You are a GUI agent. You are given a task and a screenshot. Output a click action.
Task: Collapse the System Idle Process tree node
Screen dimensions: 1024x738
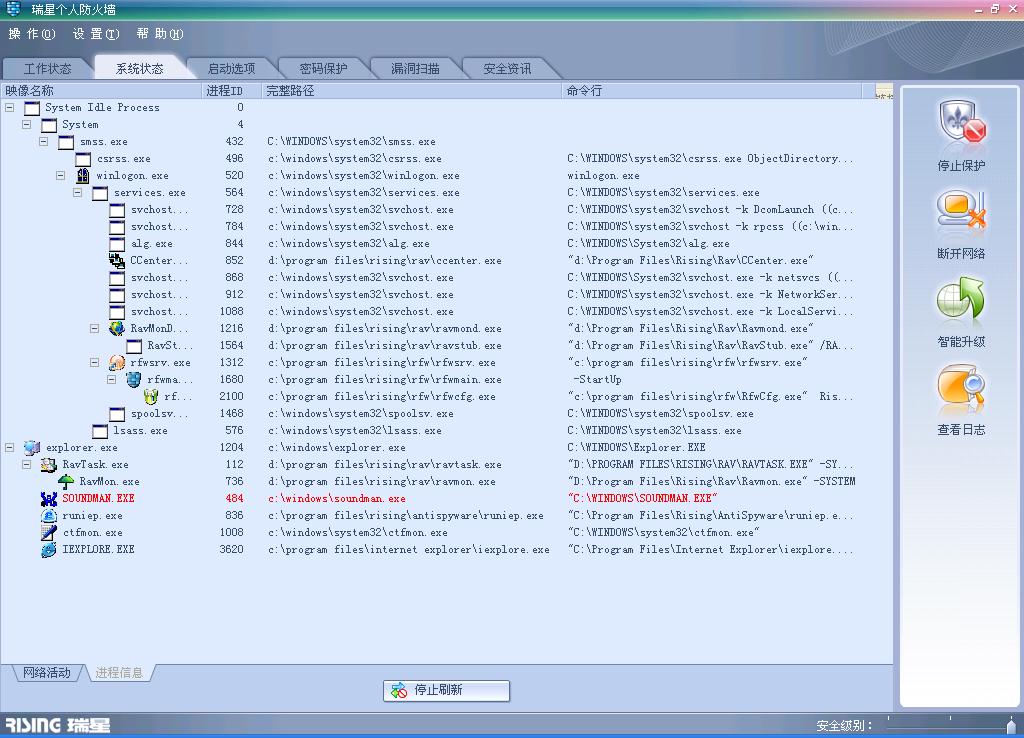tap(10, 107)
